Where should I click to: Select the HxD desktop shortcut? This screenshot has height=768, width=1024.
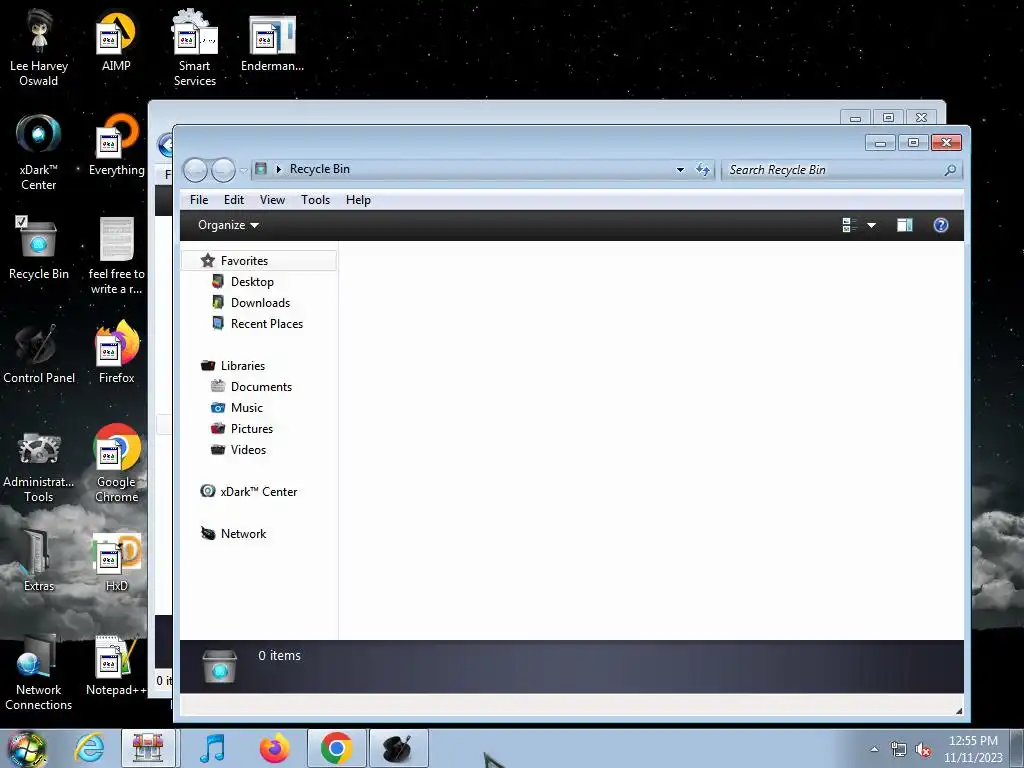pyautogui.click(x=116, y=562)
